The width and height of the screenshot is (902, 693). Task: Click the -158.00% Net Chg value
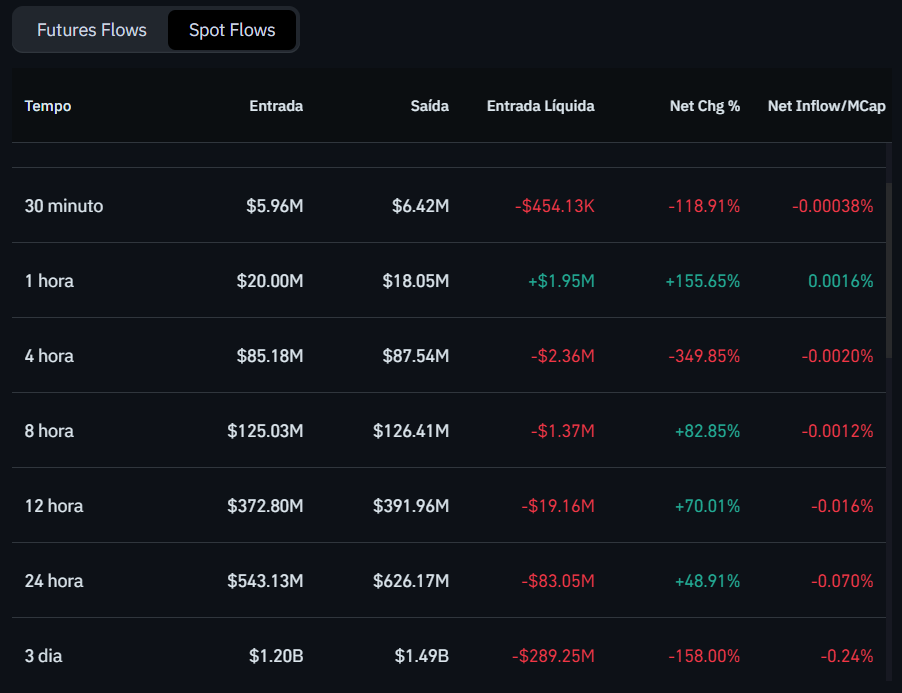(704, 656)
